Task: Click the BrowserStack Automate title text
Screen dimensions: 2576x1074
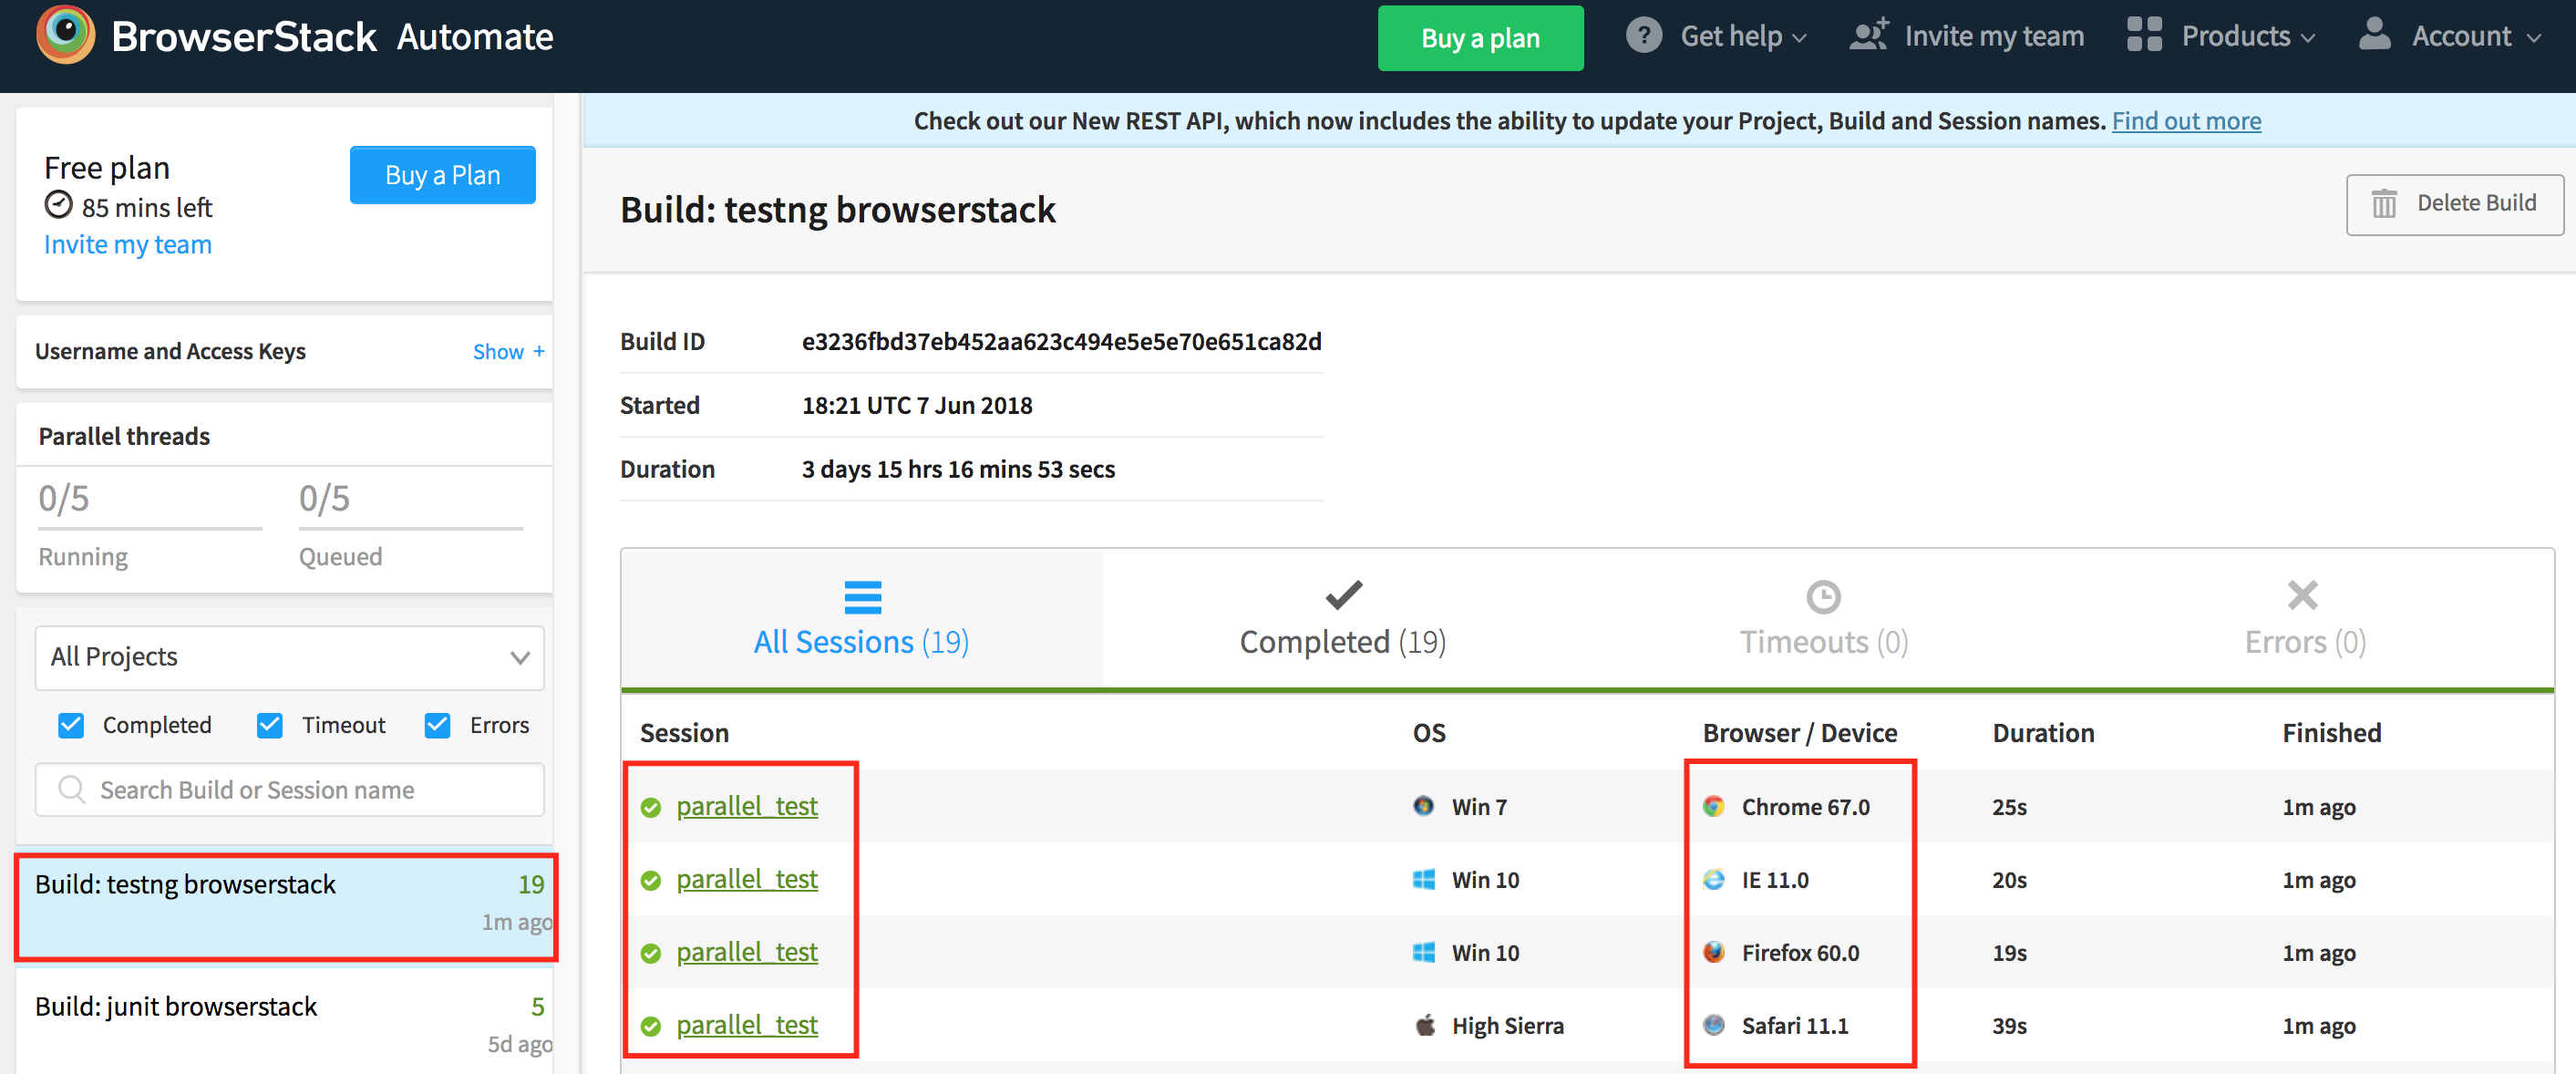Action: click(x=332, y=37)
